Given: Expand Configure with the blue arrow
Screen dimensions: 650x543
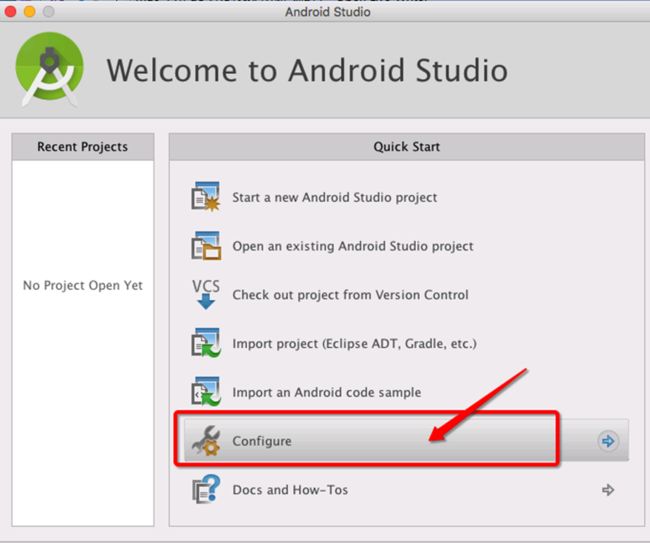Looking at the screenshot, I should (608, 441).
